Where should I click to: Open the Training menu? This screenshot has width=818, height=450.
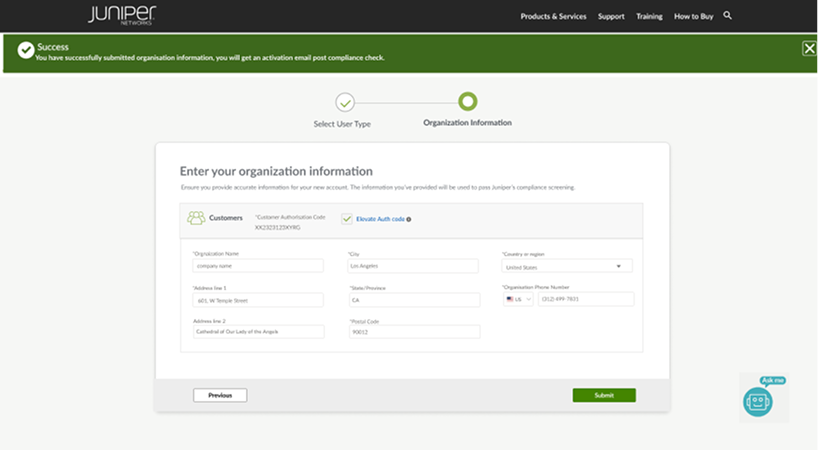(649, 16)
